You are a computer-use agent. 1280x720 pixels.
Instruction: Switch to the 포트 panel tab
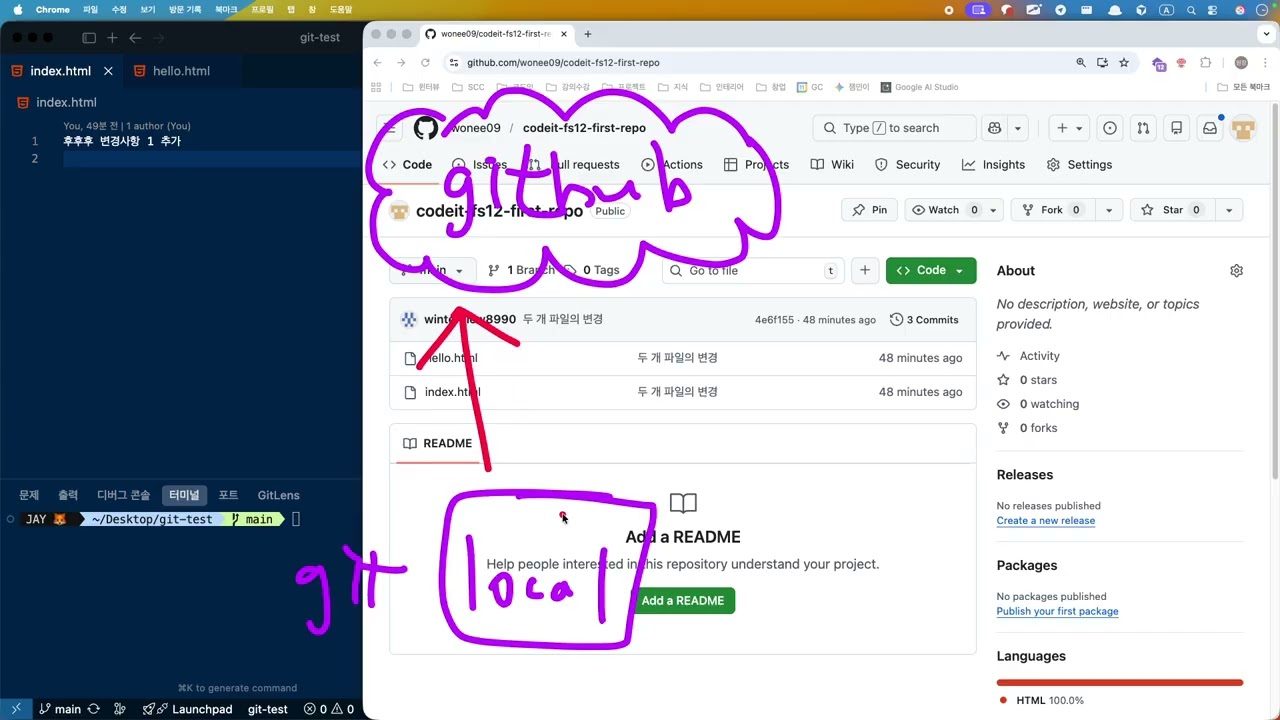click(228, 495)
